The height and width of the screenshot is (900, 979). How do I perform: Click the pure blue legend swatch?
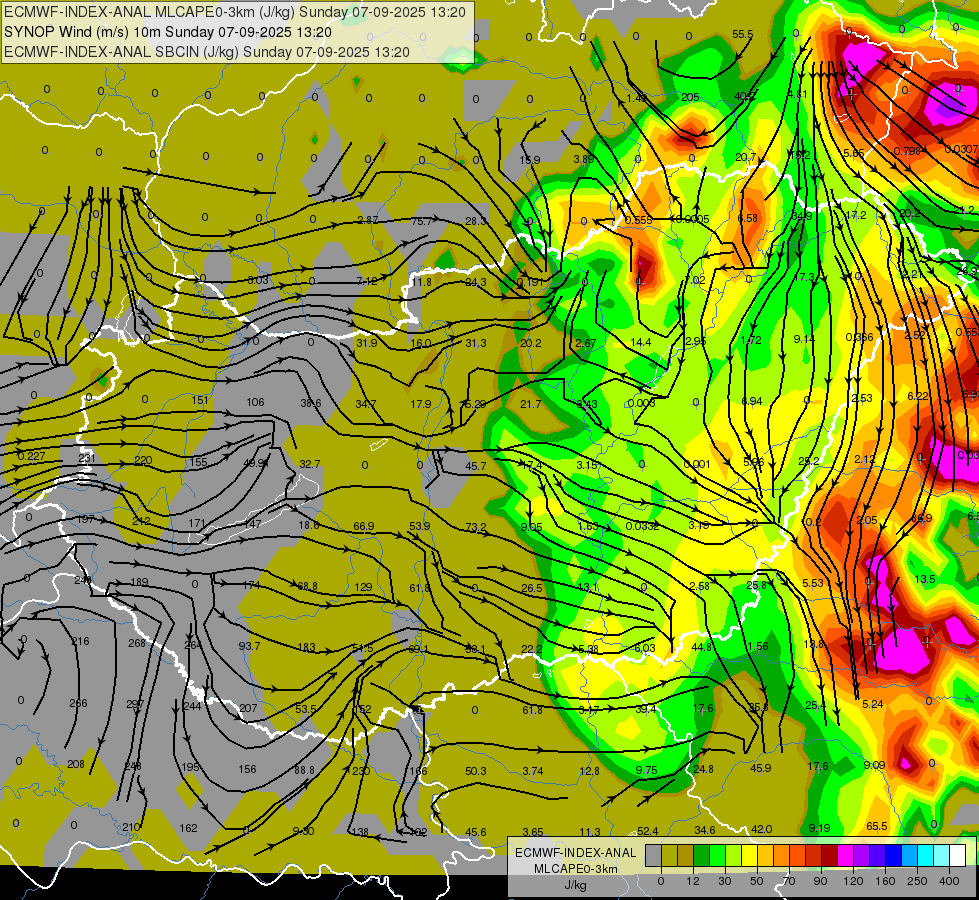[x=894, y=855]
